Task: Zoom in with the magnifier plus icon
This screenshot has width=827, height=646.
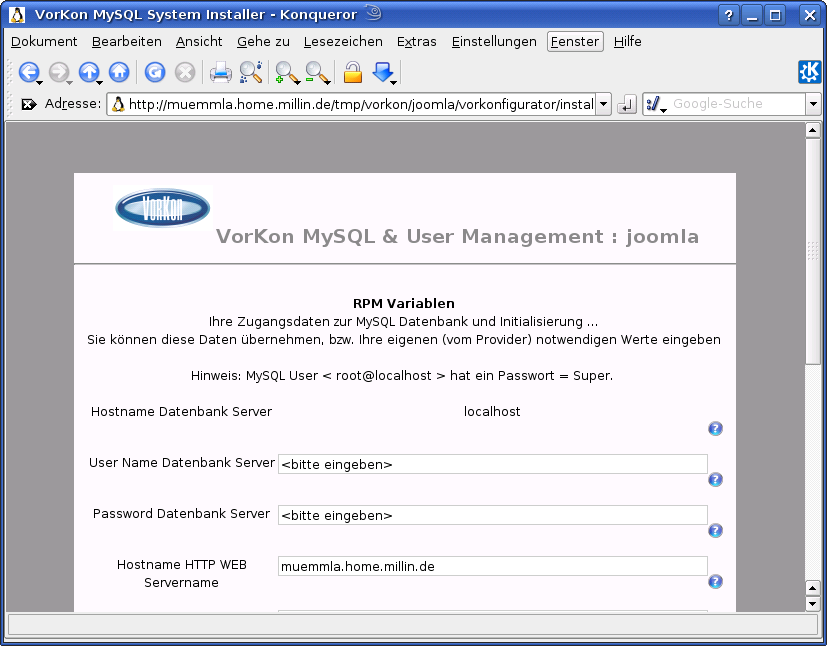Action: pos(287,72)
